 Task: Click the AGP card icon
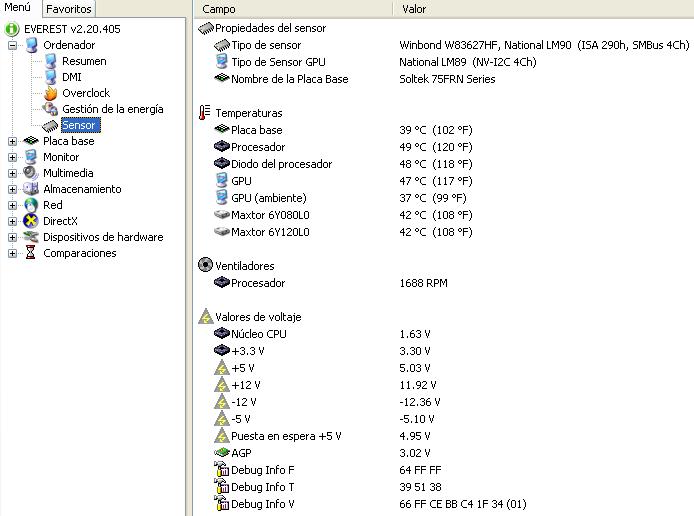(x=221, y=453)
